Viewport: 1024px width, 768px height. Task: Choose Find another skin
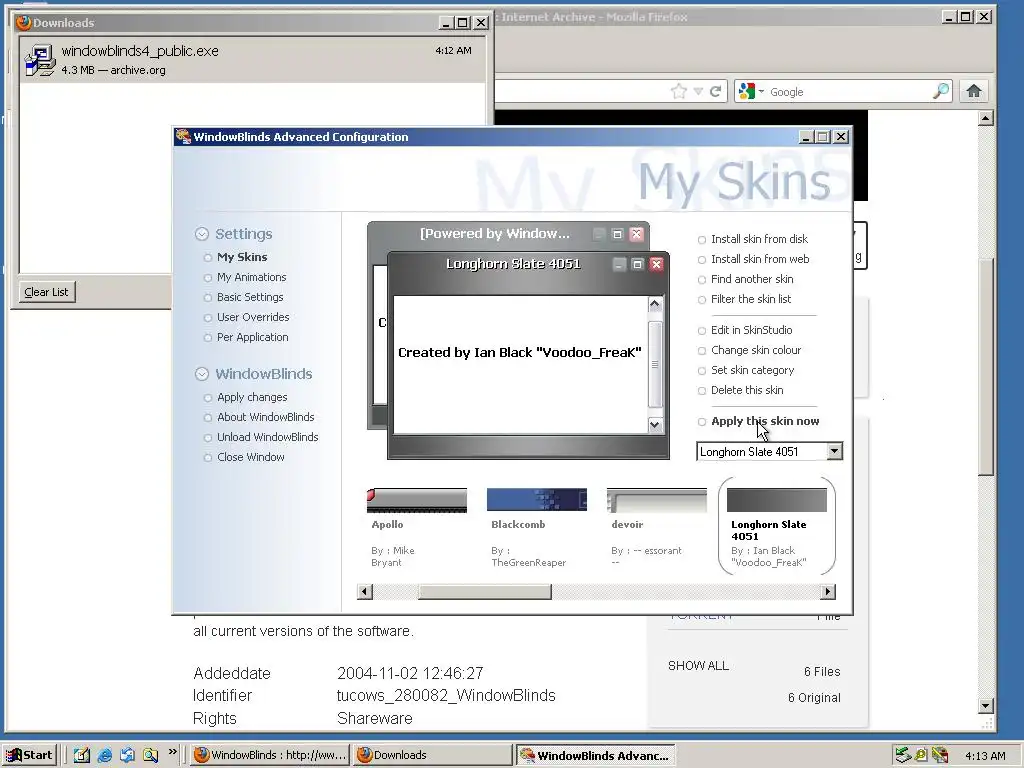coord(752,280)
